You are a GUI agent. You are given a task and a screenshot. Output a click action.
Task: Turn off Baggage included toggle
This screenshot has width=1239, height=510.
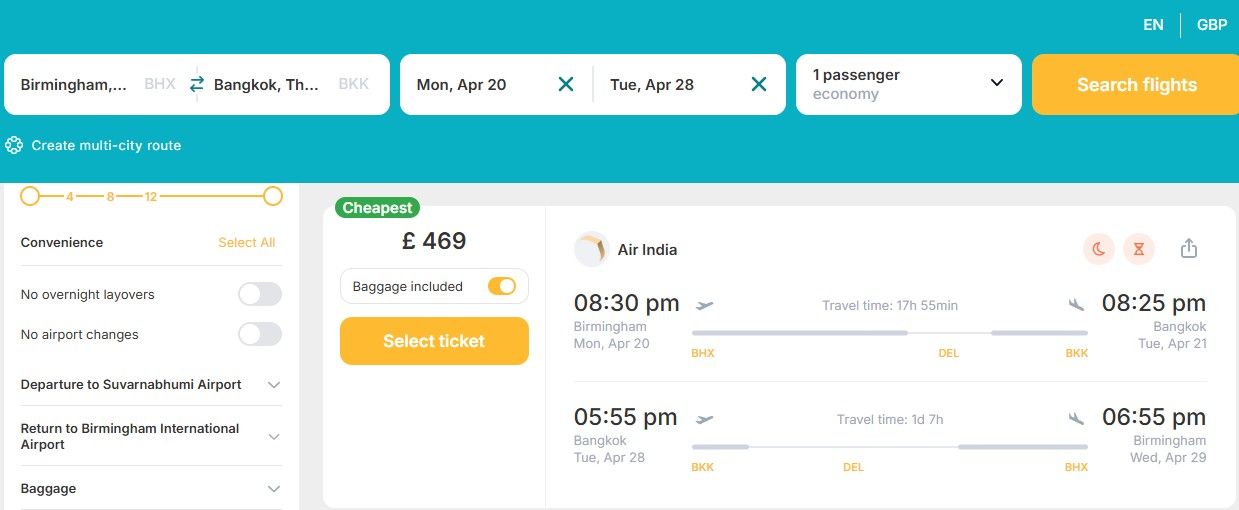(x=502, y=286)
